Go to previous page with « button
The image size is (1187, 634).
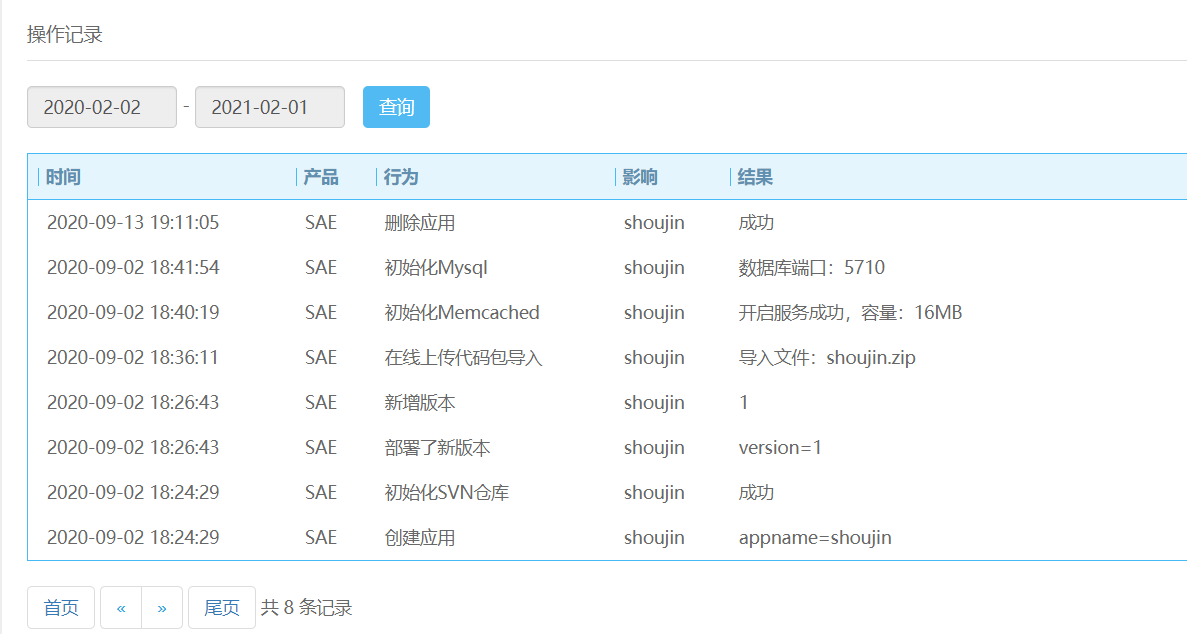point(121,607)
